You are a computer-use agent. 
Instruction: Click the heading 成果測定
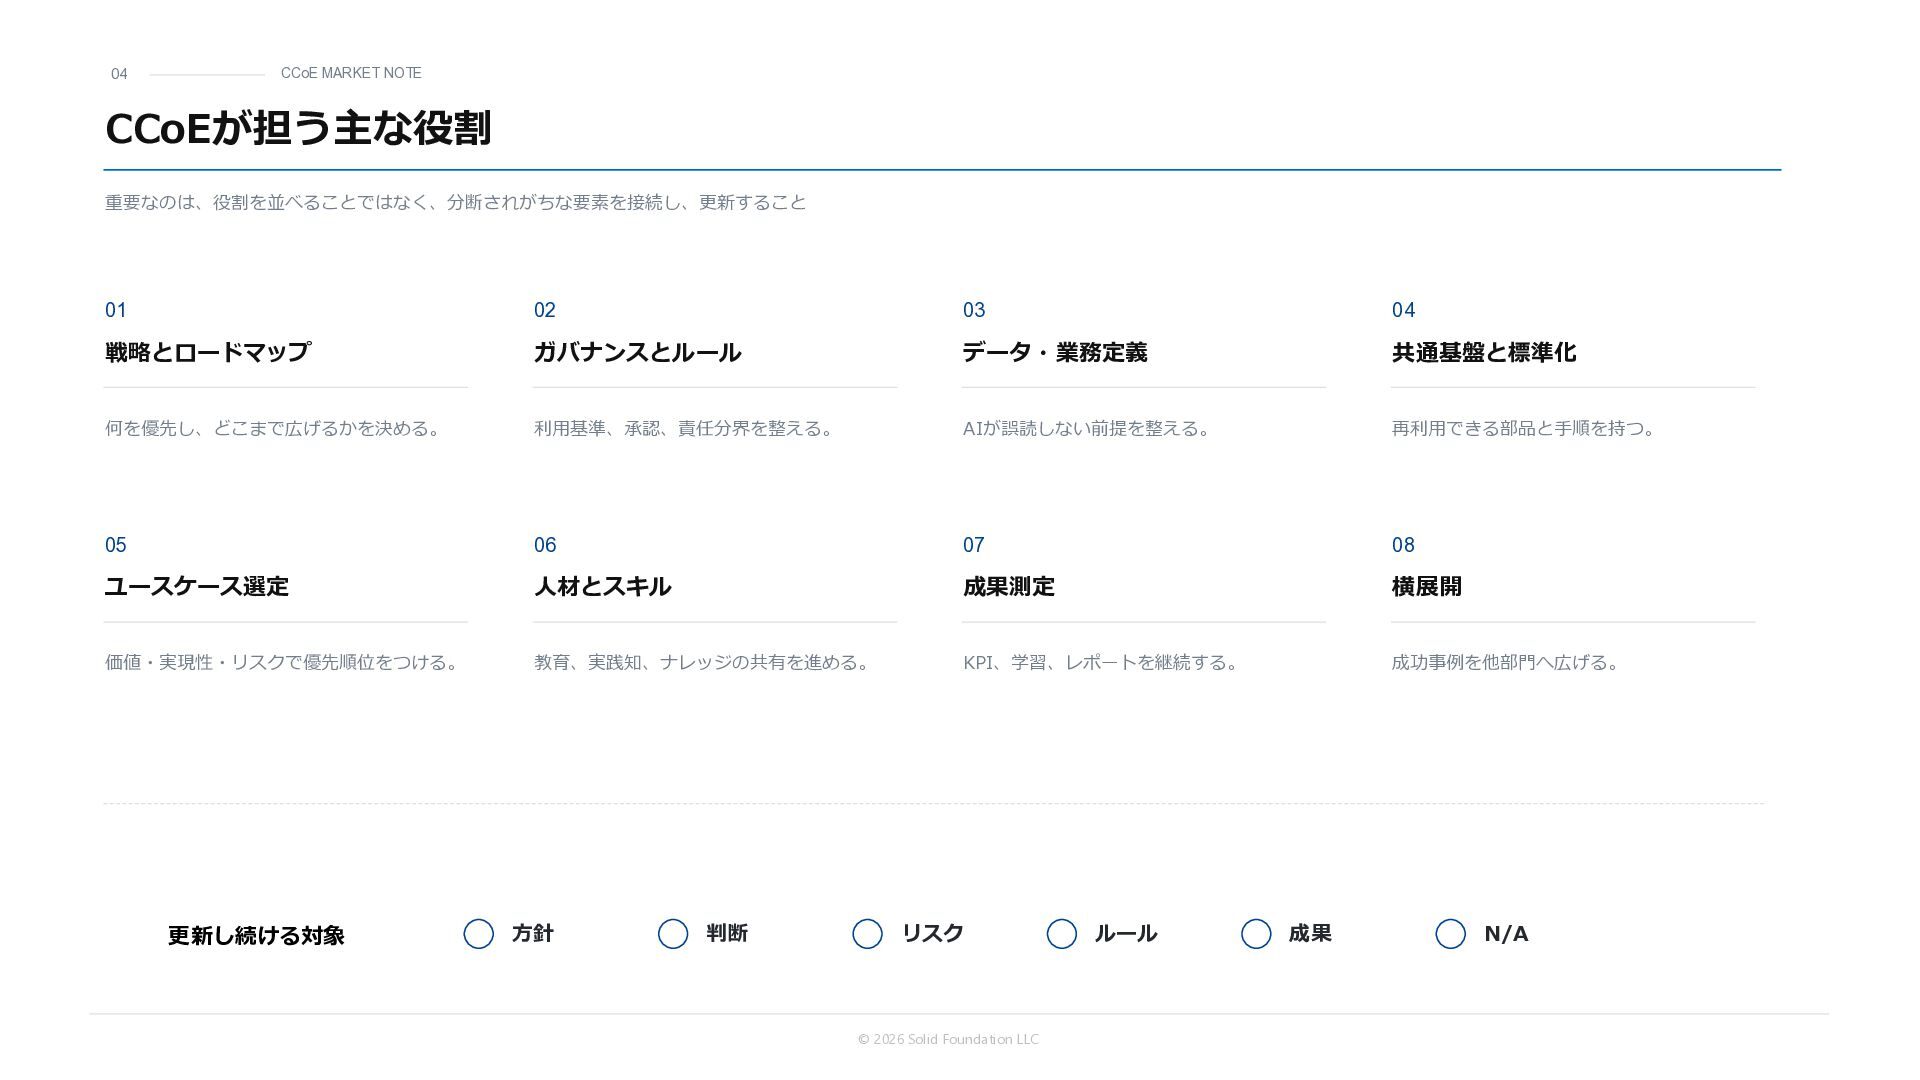tap(1009, 586)
